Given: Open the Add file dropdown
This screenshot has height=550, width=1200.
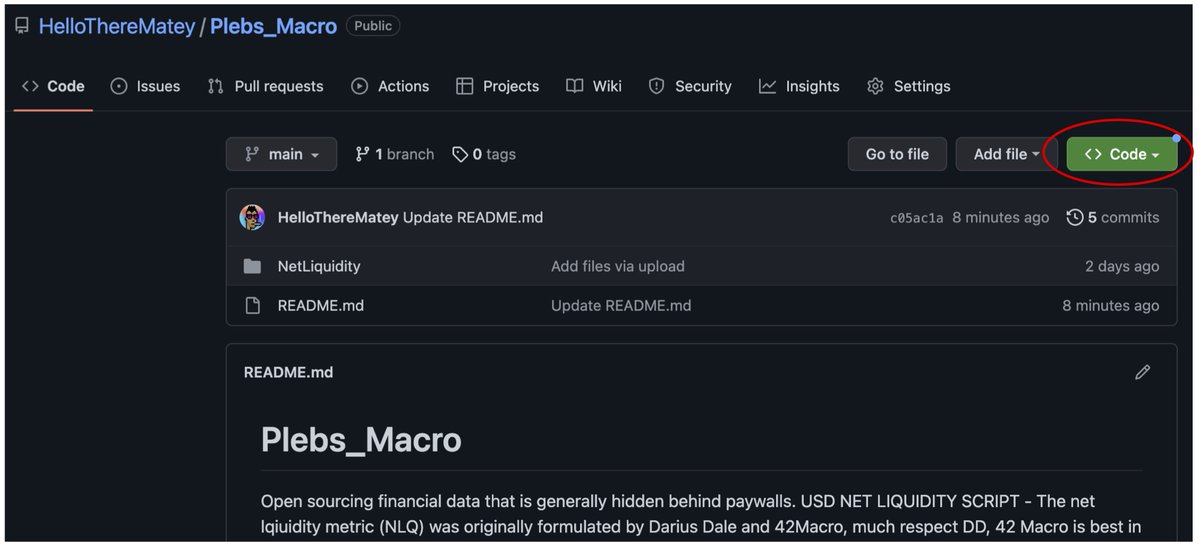Looking at the screenshot, I should tap(1006, 154).
